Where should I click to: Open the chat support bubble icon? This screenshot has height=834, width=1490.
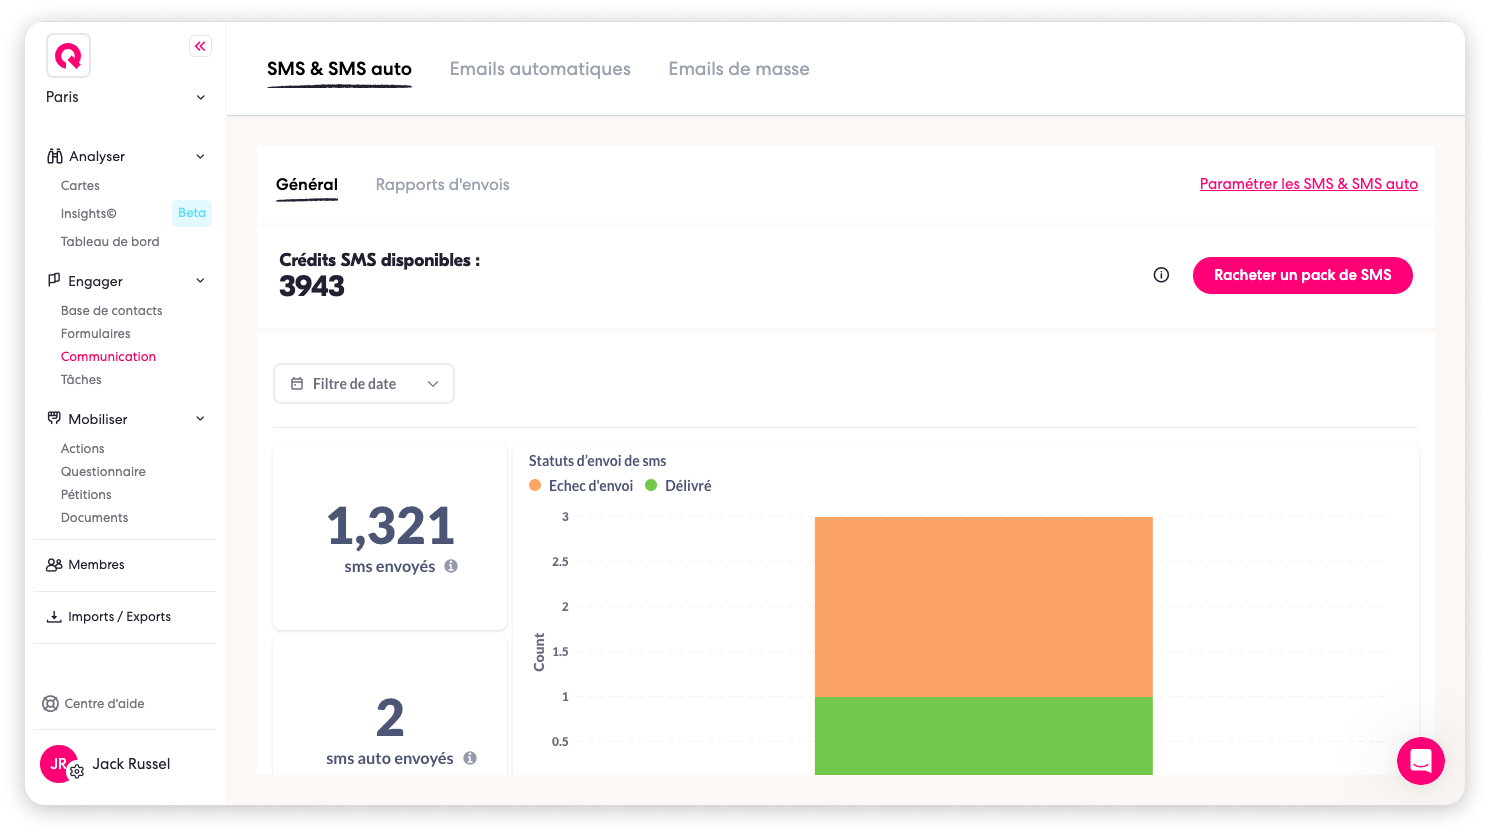[x=1421, y=761]
